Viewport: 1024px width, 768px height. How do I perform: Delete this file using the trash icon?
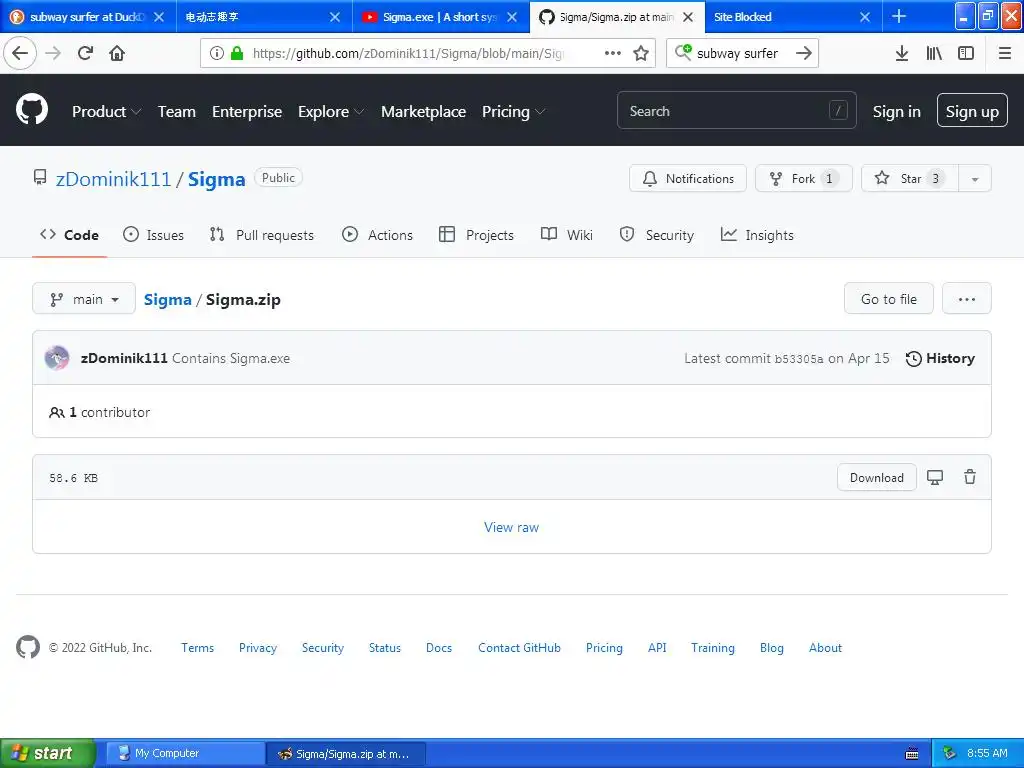970,477
